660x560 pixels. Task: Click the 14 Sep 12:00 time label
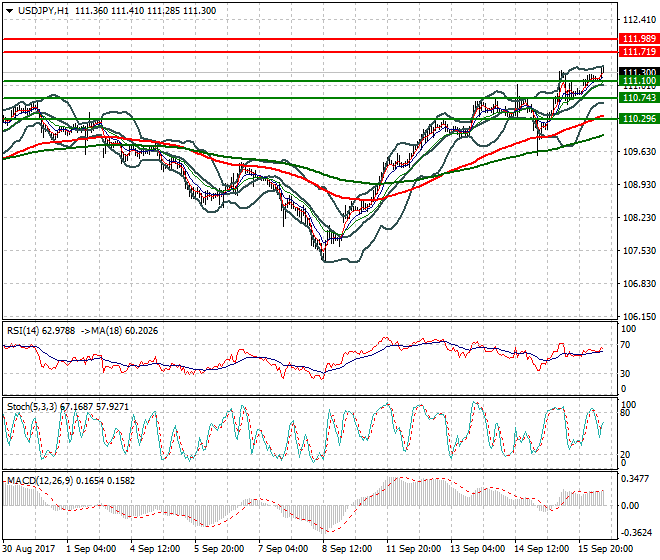542,549
